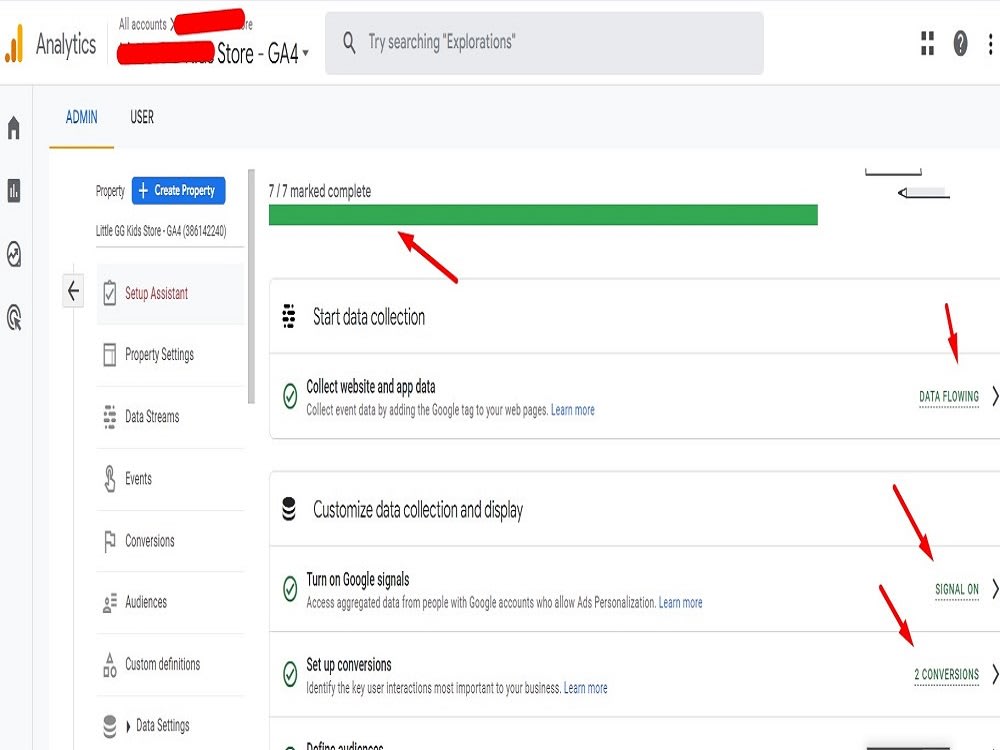Open the three-dot more options menu

990,43
